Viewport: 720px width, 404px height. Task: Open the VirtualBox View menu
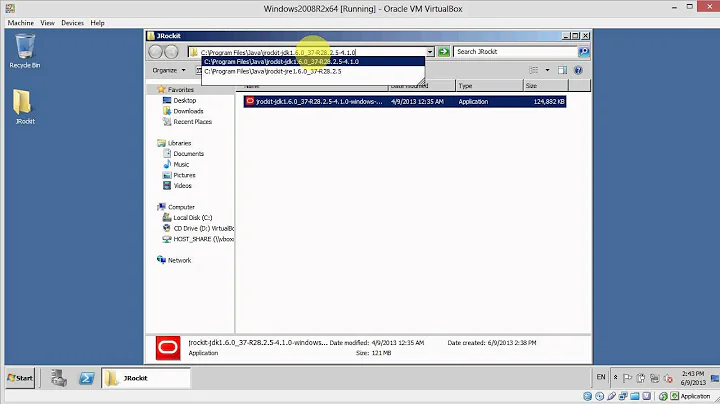tap(47, 22)
